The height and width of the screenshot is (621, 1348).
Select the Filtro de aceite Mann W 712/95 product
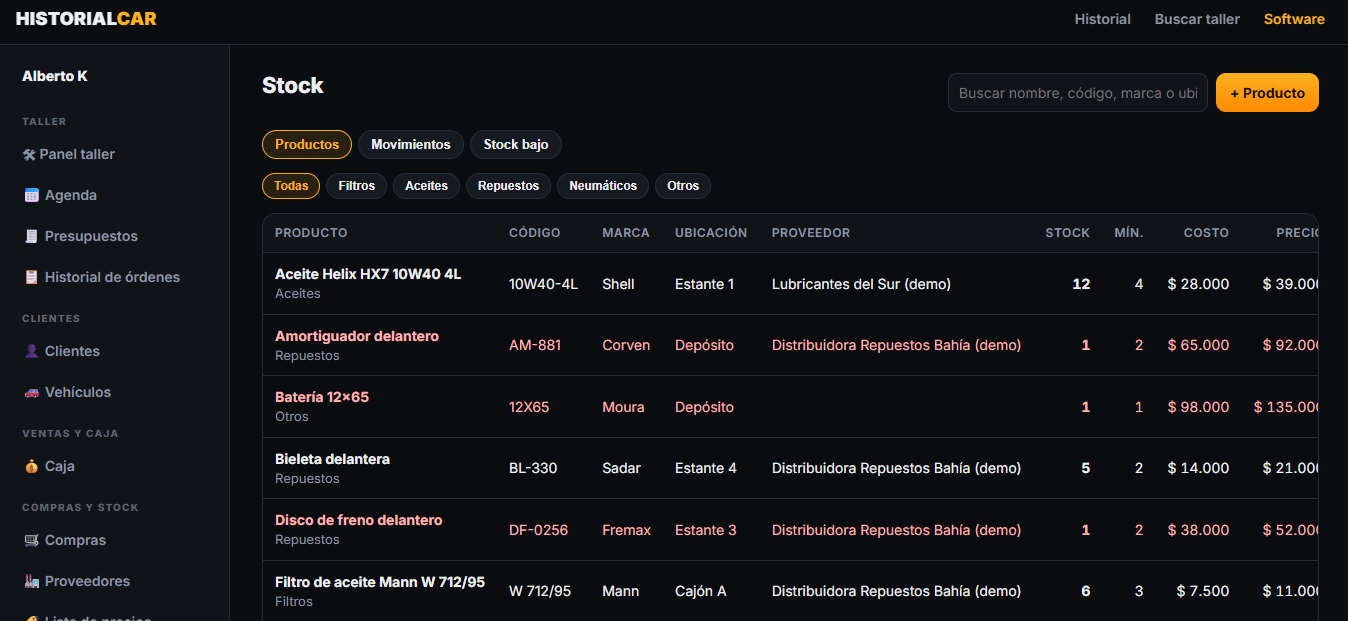tap(380, 582)
